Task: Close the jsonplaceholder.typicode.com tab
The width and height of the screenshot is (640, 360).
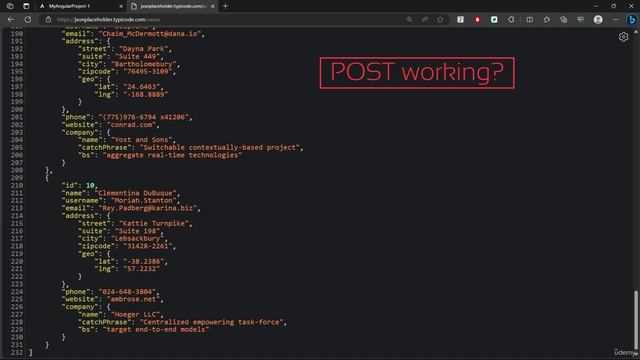Action: [213, 6]
